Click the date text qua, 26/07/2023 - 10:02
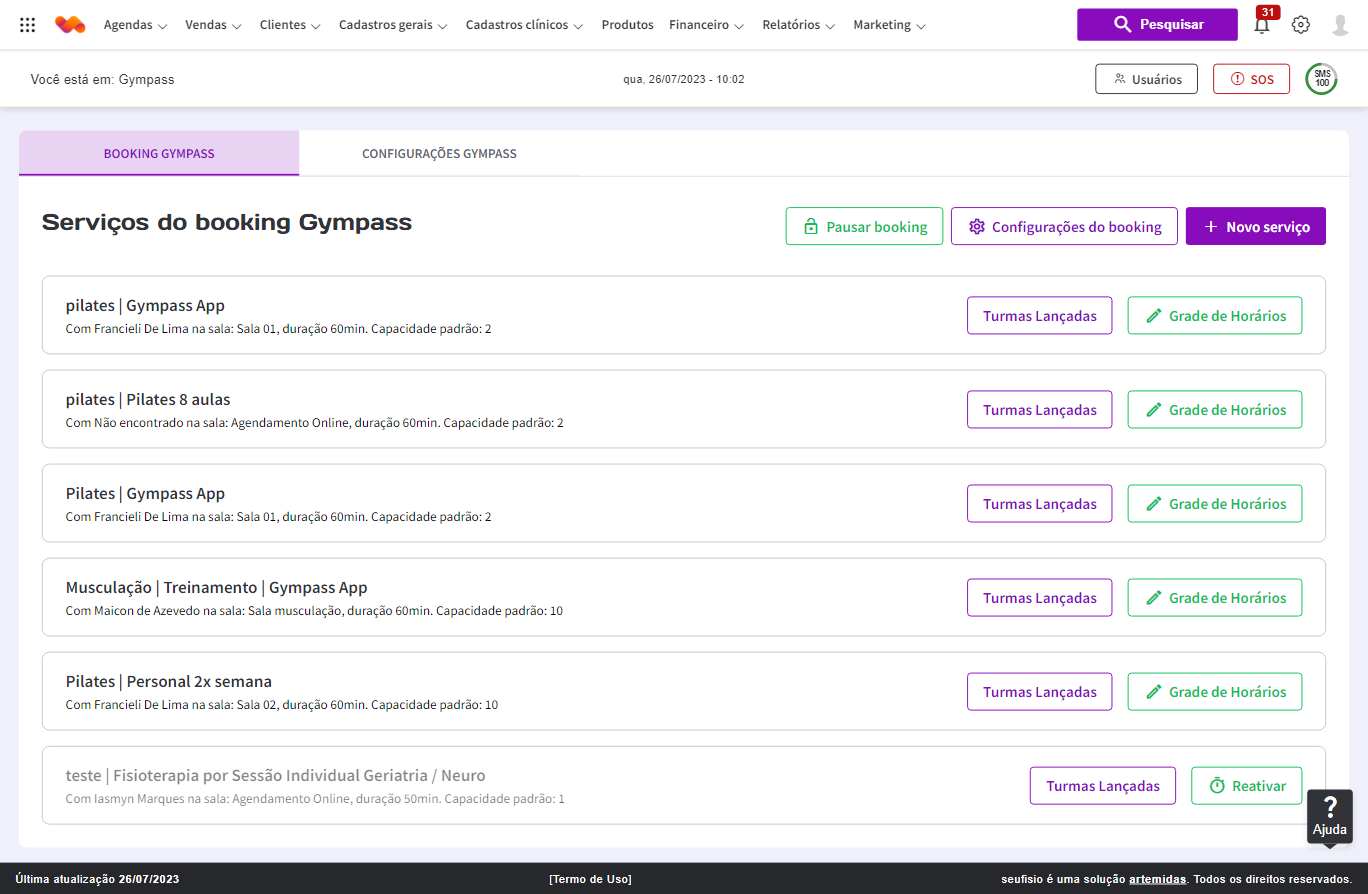 click(684, 79)
